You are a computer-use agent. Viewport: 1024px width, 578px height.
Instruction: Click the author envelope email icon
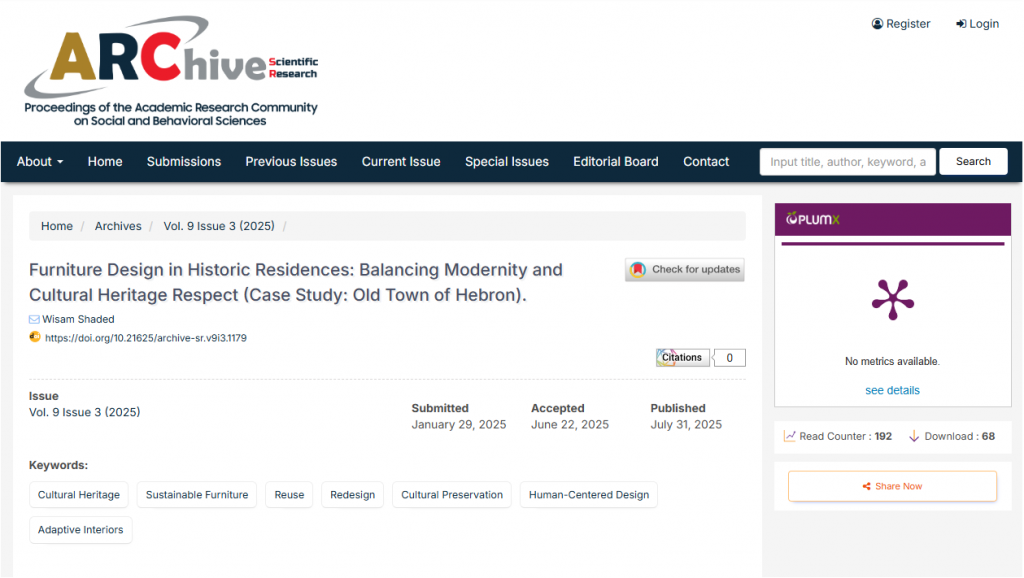pyautogui.click(x=34, y=319)
